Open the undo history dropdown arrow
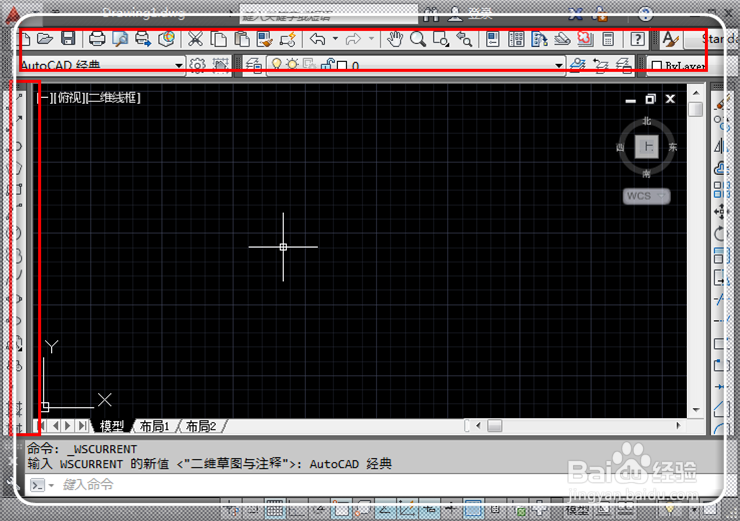The image size is (740, 521). [336, 39]
